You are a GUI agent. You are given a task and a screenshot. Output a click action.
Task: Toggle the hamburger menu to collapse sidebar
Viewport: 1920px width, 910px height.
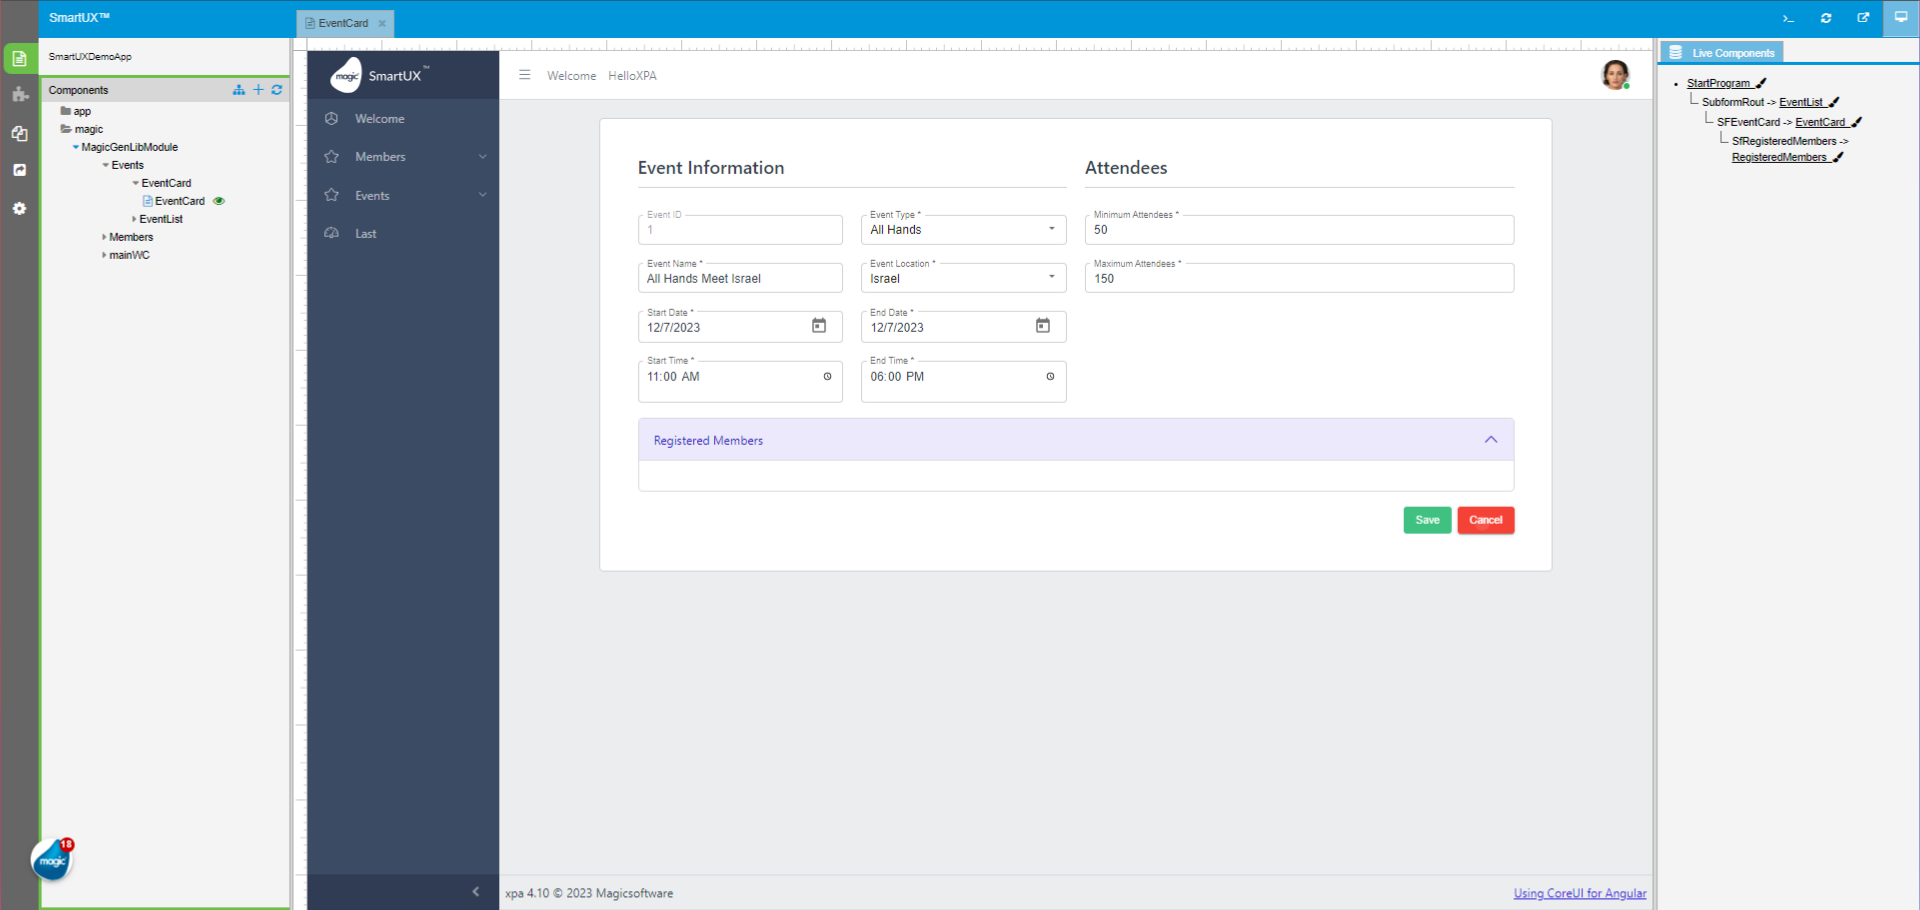(x=524, y=75)
